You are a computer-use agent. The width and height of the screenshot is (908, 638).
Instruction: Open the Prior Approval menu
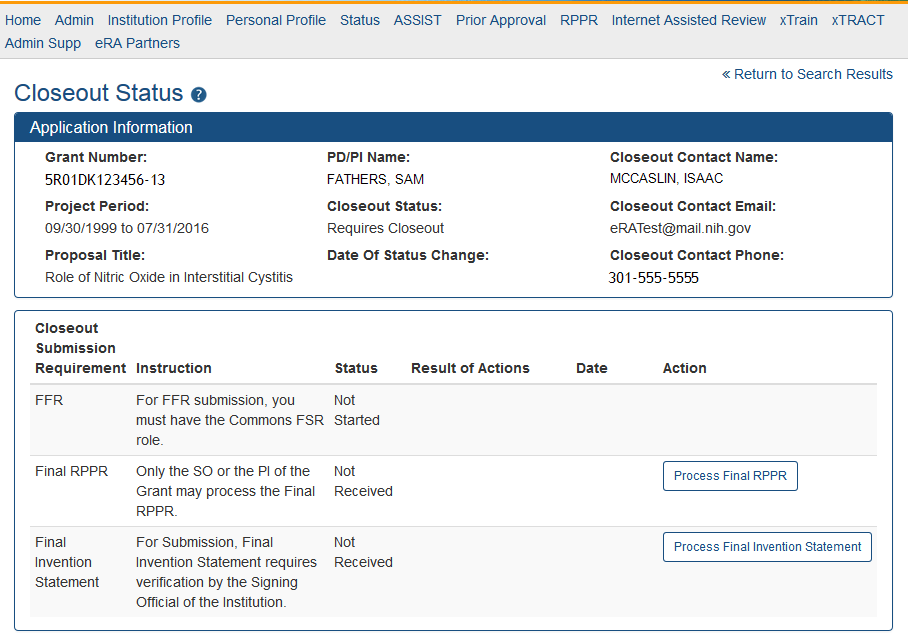pos(501,20)
